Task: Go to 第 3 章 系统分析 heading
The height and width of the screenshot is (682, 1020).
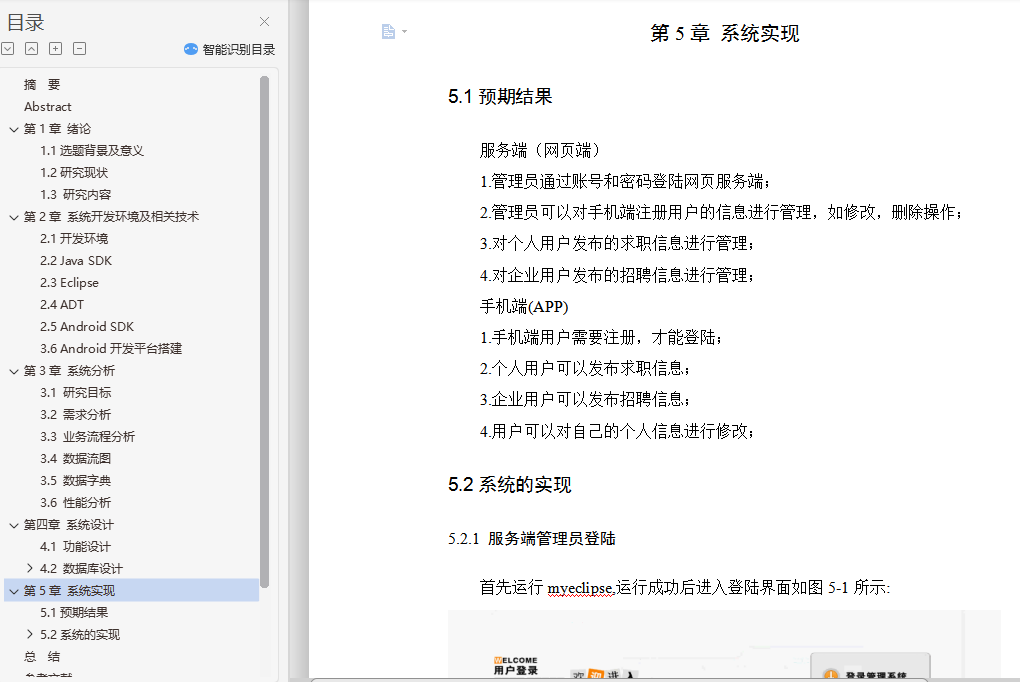Action: (69, 371)
